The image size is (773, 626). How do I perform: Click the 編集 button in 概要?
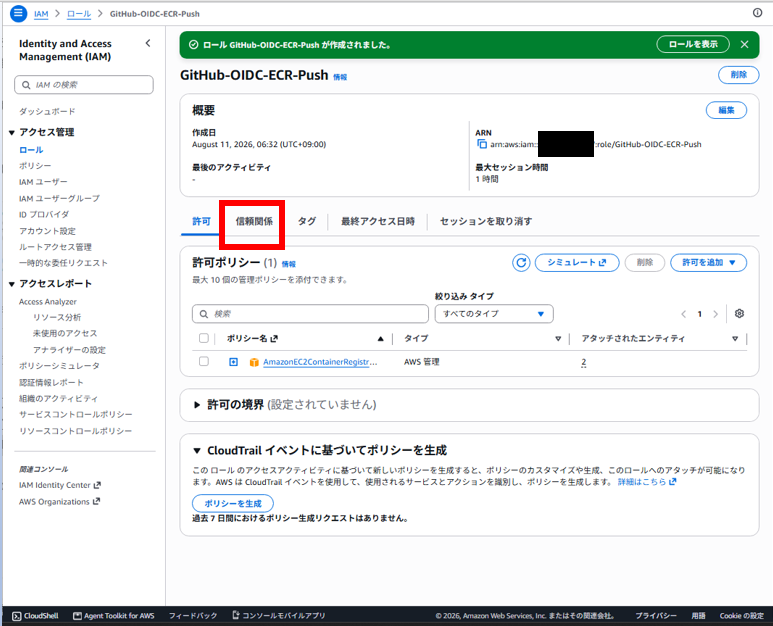coord(726,110)
